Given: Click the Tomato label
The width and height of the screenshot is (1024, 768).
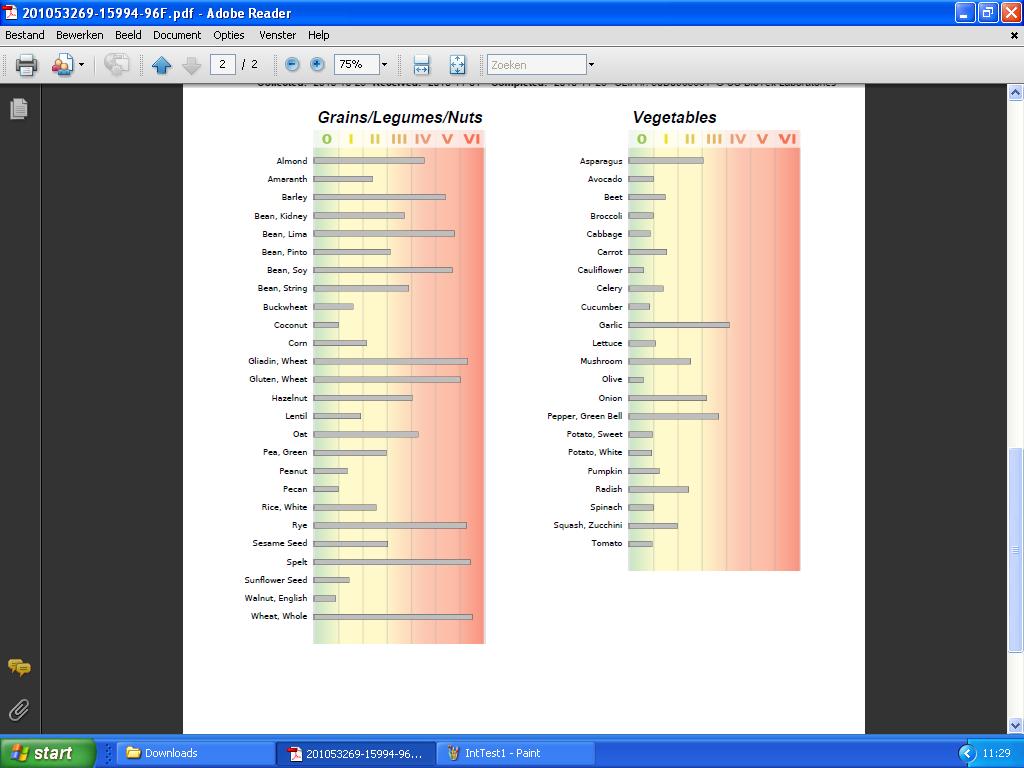Looking at the screenshot, I should pos(607,543).
